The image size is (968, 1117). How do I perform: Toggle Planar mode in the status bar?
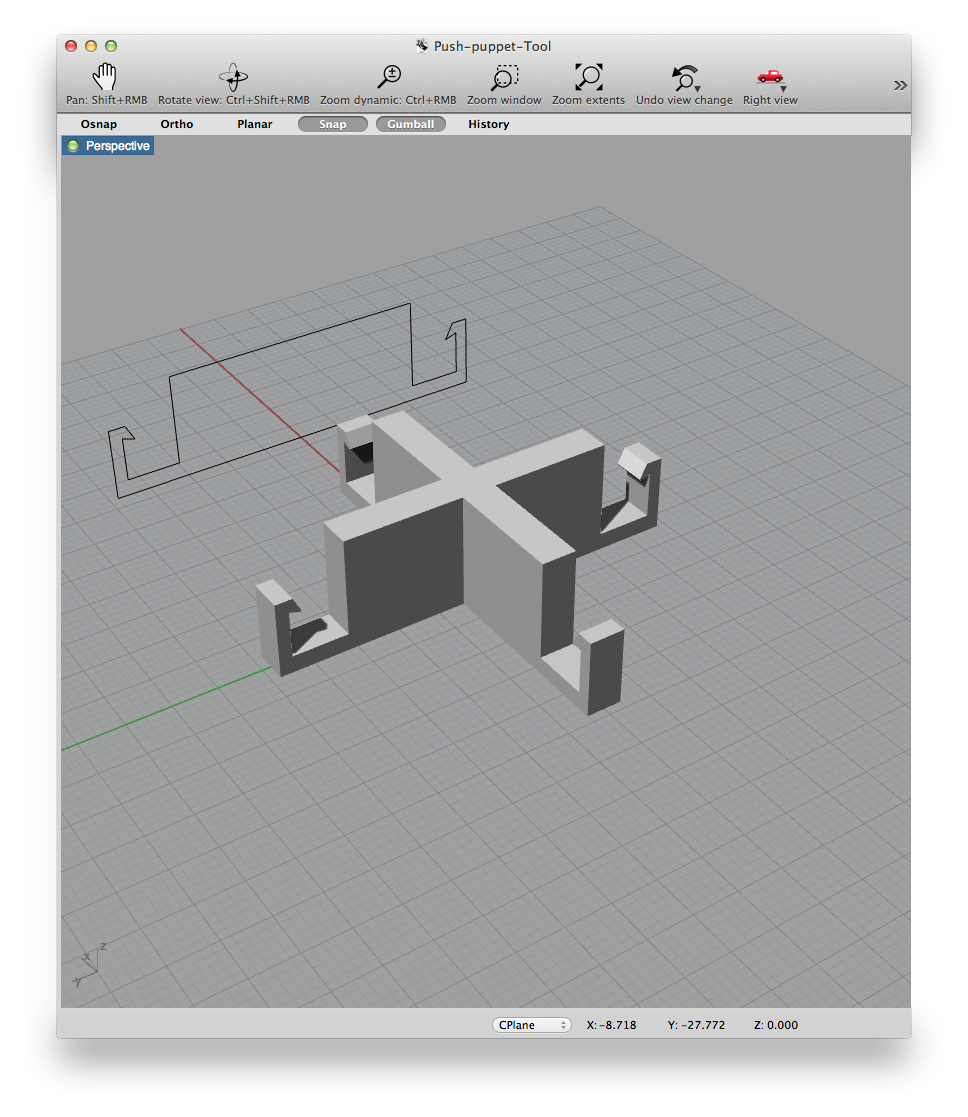point(255,124)
